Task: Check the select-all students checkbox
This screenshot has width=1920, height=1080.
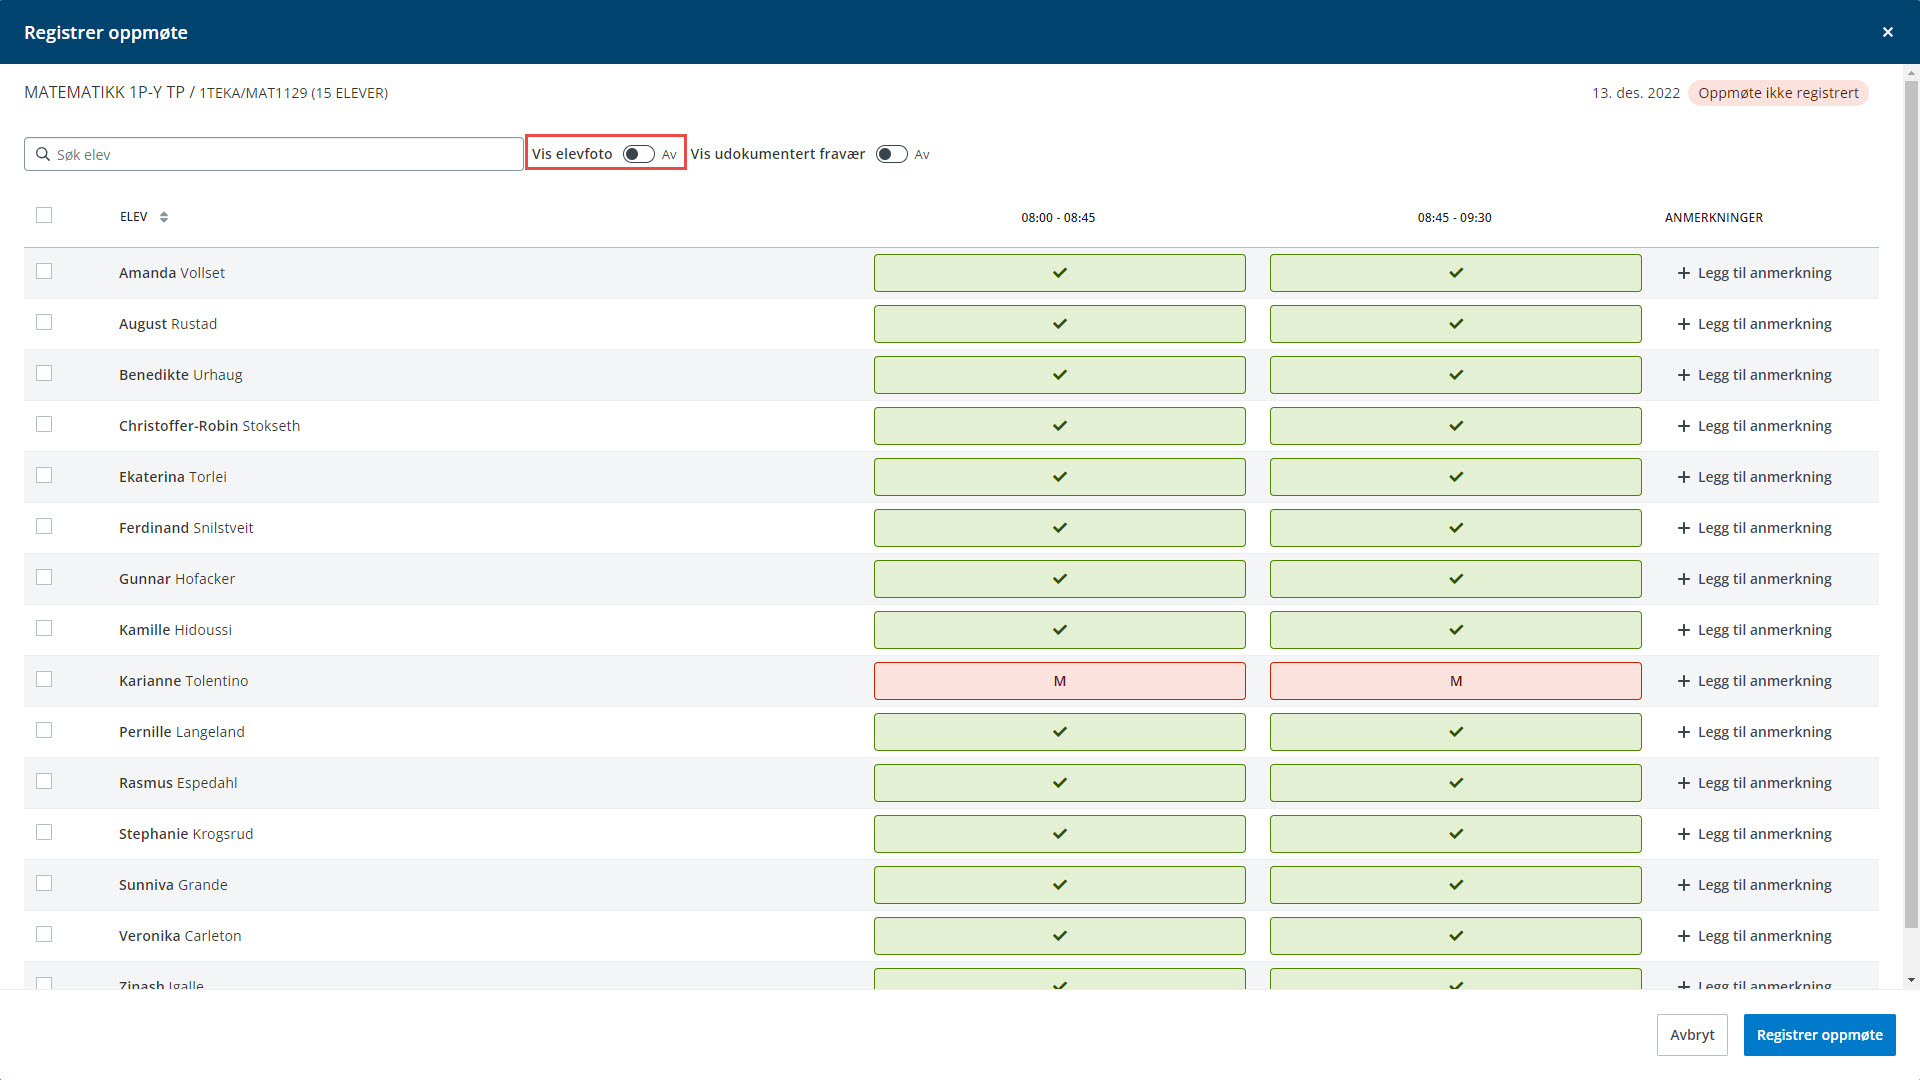Action: [44, 215]
